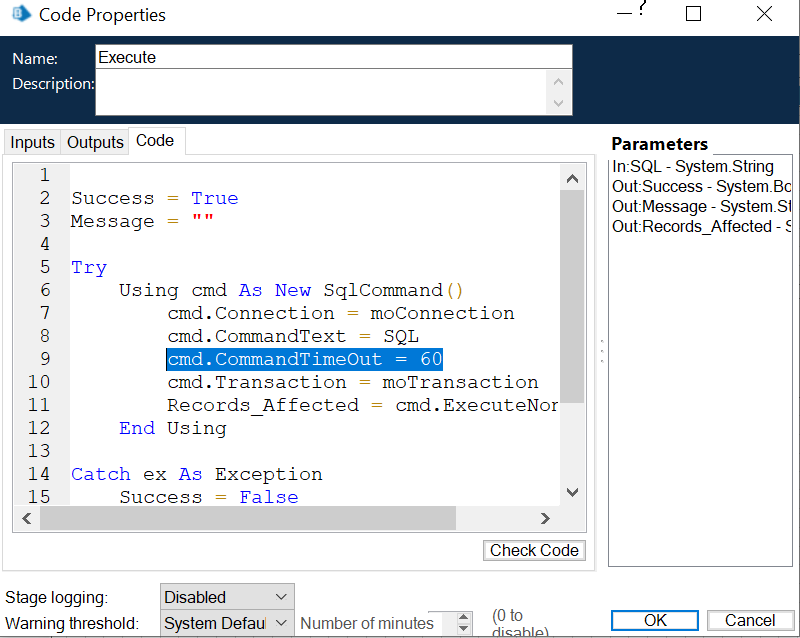The height and width of the screenshot is (638, 800).
Task: Click line cmd.CommandText = SQL
Action: (293, 336)
